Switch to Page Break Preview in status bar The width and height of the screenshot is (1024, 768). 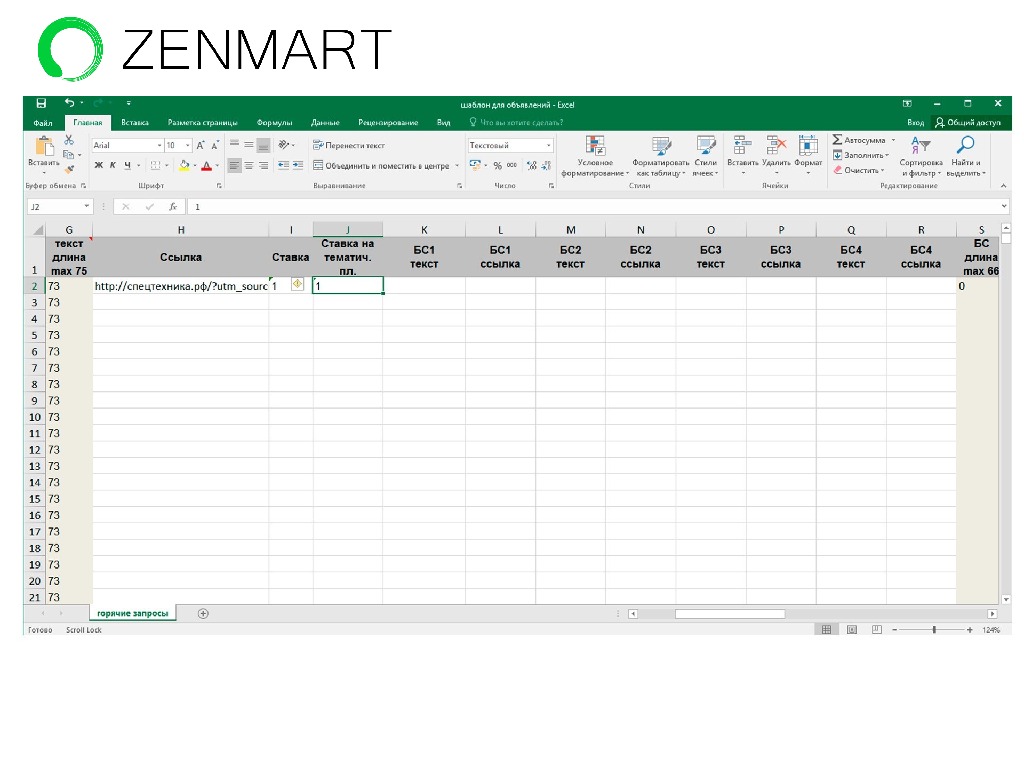(x=876, y=630)
